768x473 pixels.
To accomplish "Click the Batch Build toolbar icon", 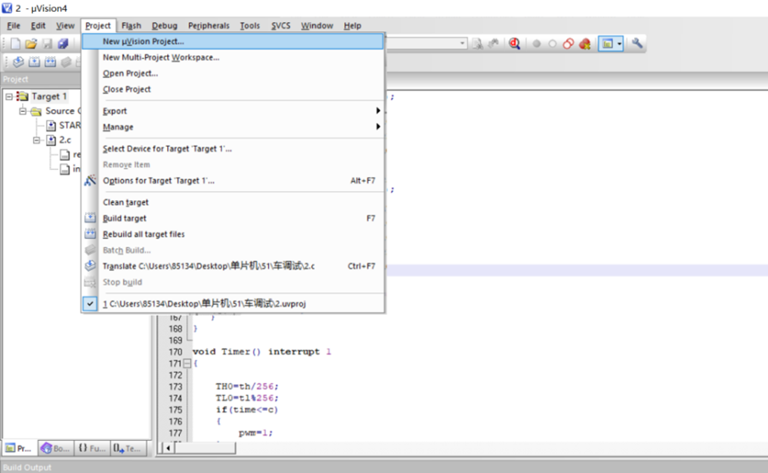I will (66, 62).
